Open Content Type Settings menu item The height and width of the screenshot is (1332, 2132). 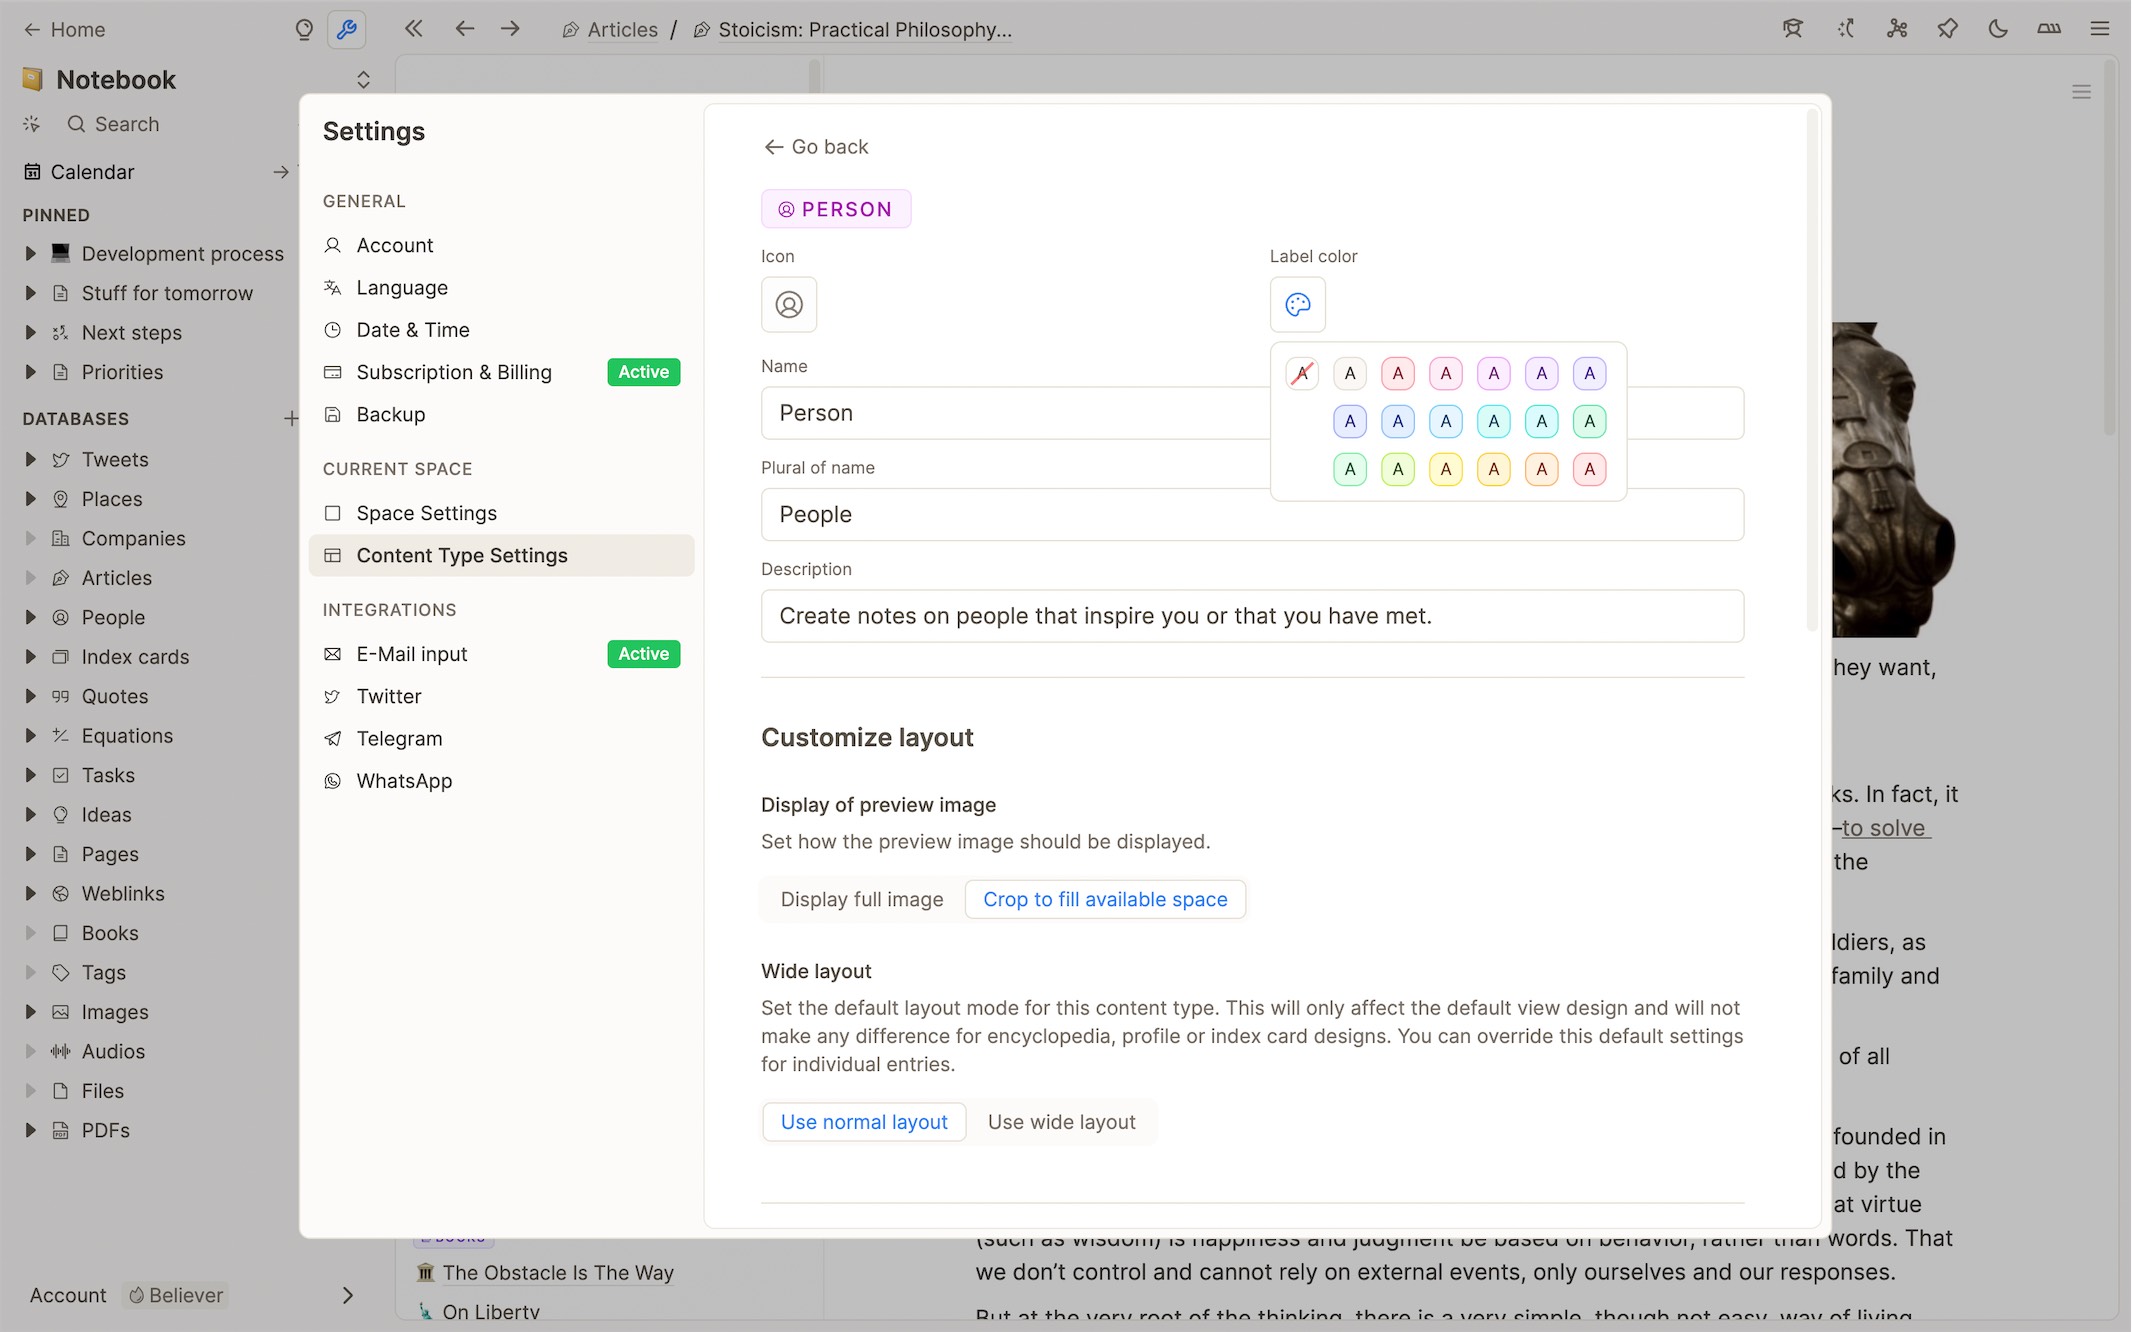coord(462,554)
